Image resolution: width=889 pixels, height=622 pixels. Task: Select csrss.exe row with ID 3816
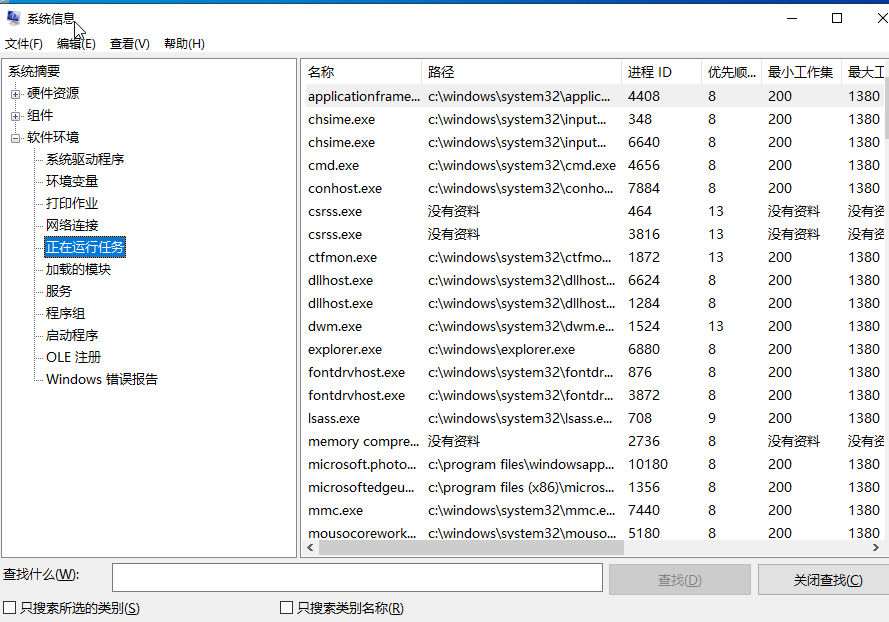(x=595, y=234)
